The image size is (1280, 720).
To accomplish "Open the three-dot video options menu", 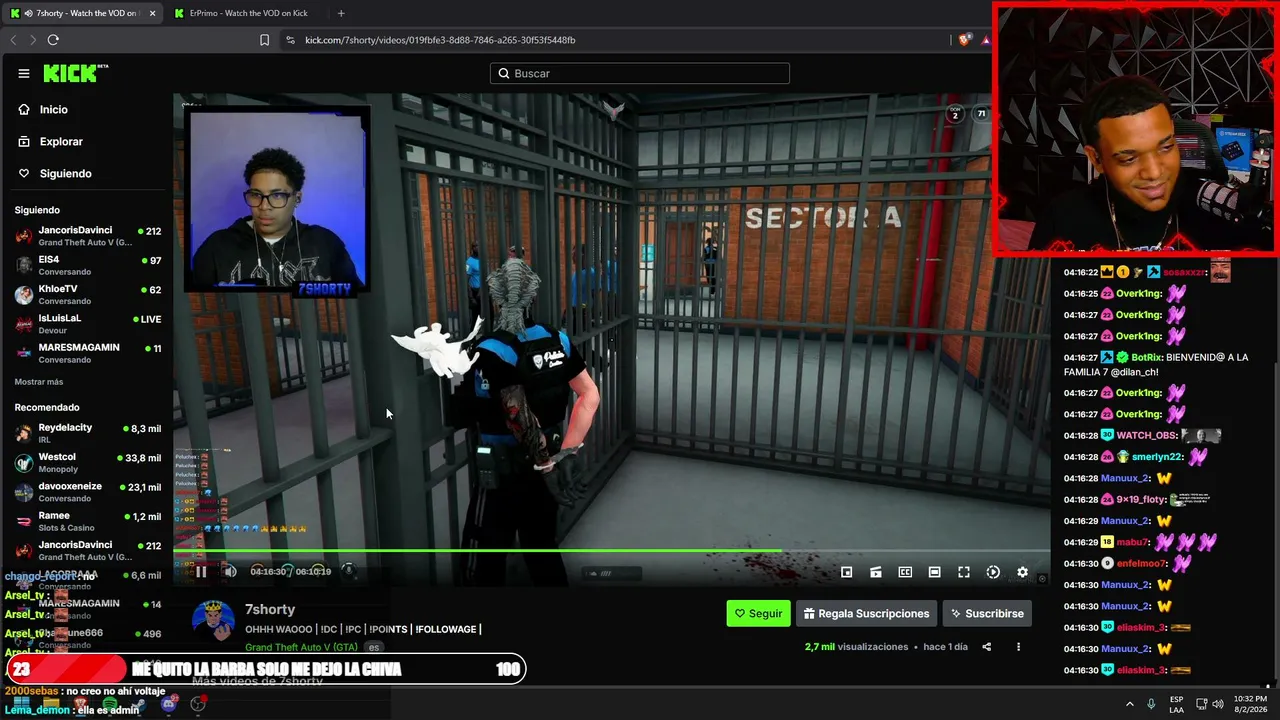I will click(x=1018, y=647).
